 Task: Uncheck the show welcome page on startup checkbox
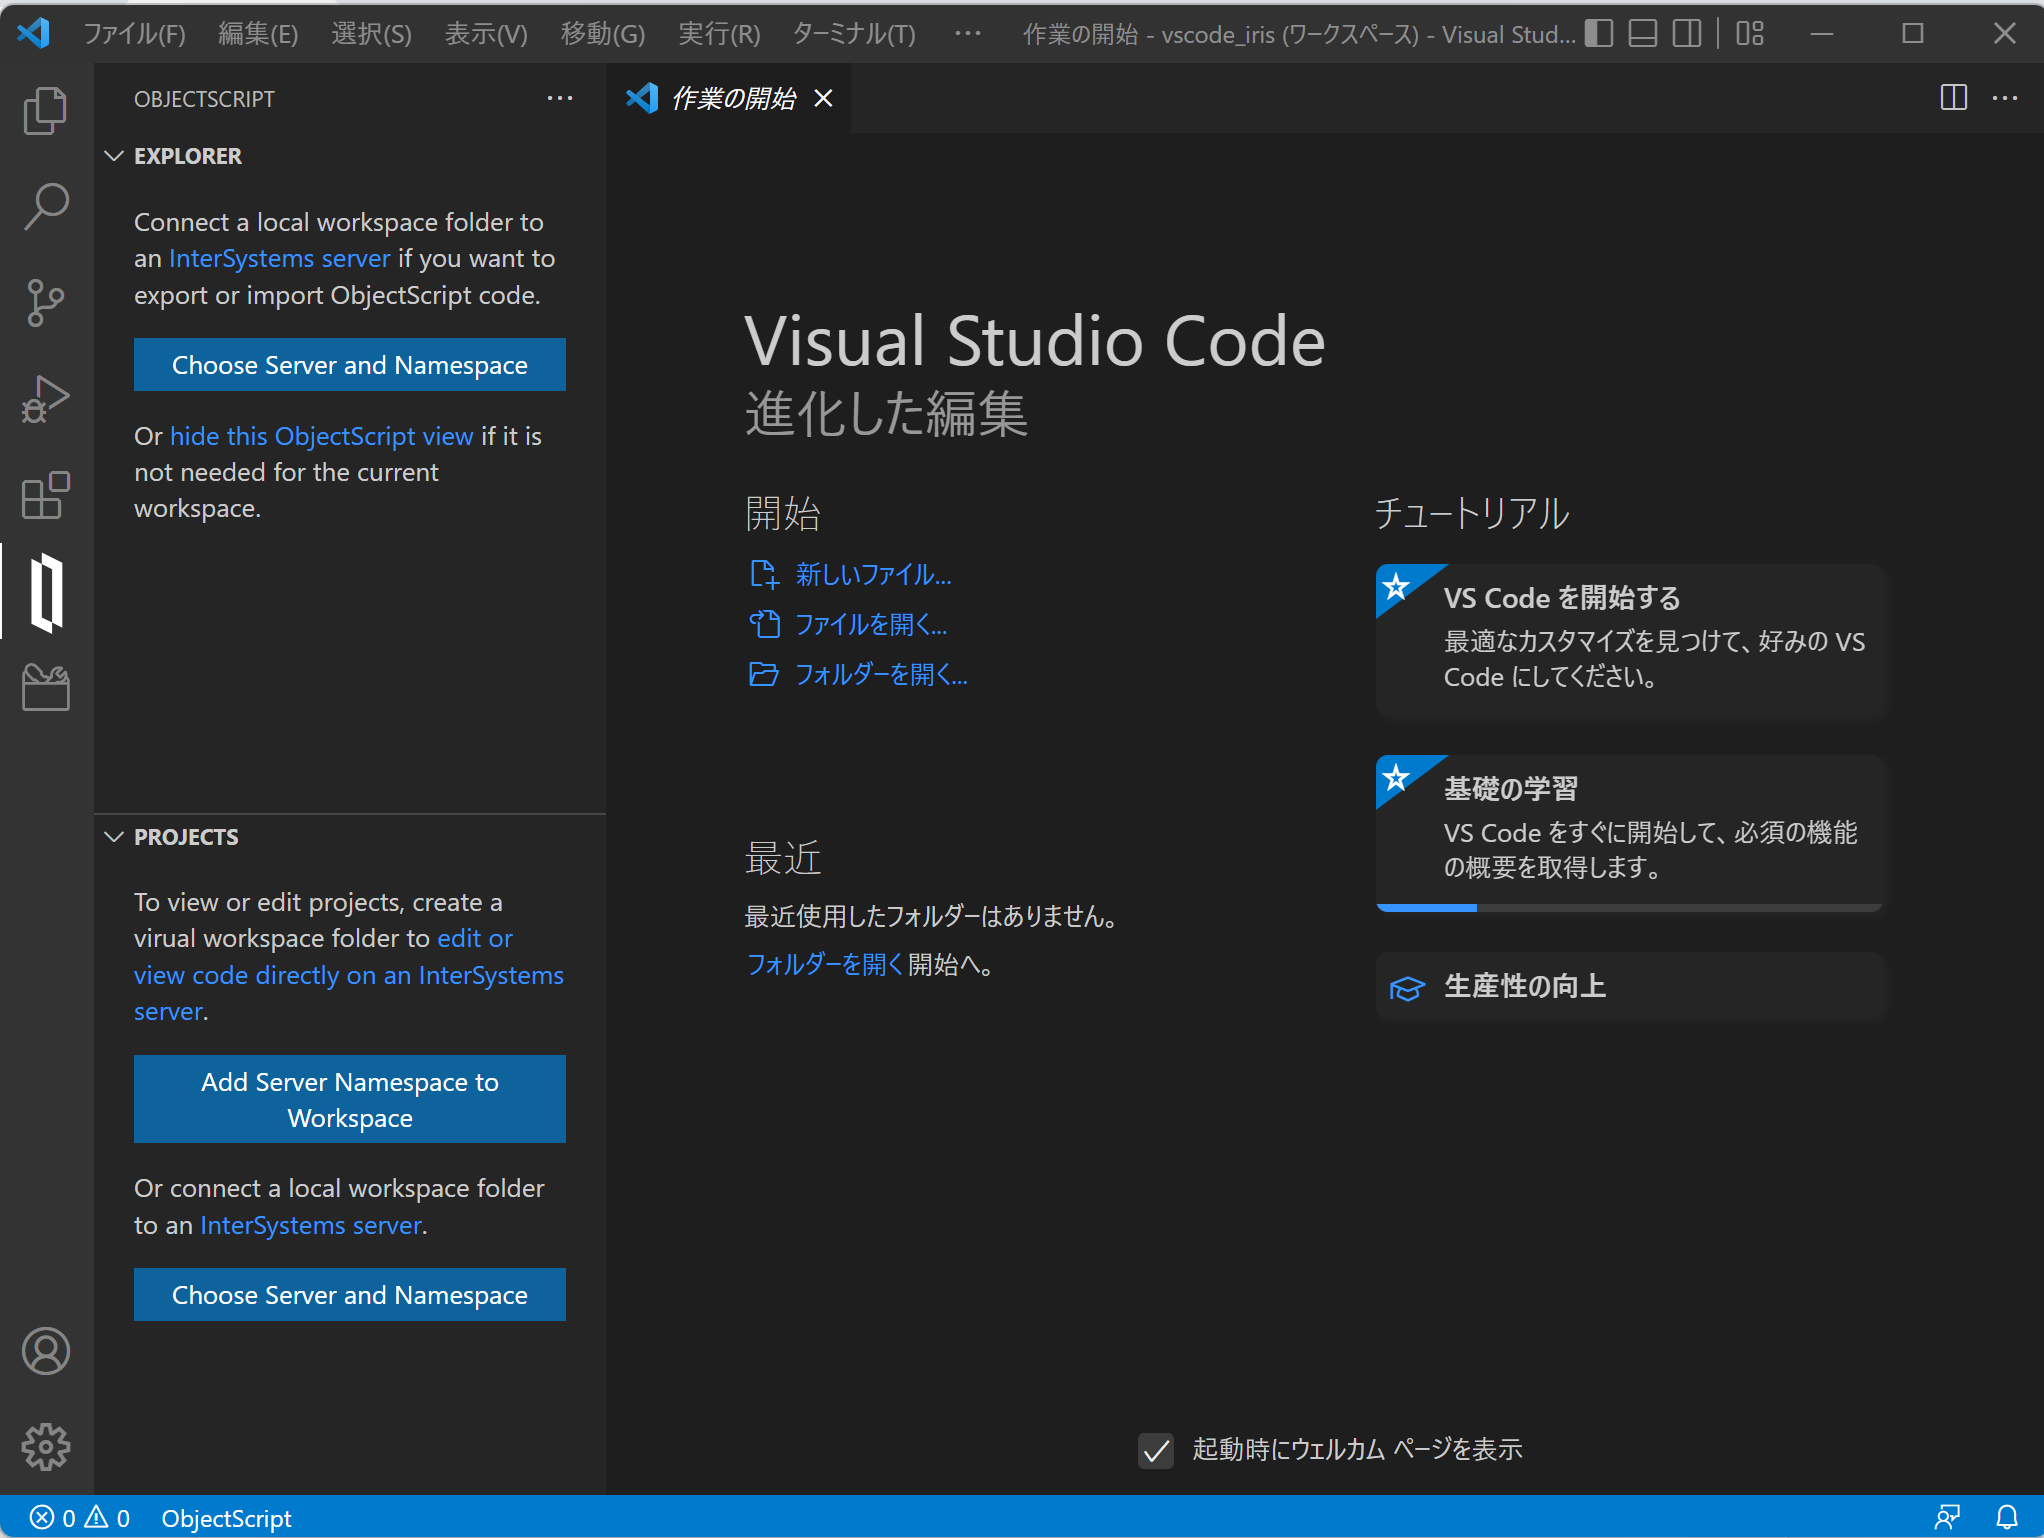[1156, 1450]
